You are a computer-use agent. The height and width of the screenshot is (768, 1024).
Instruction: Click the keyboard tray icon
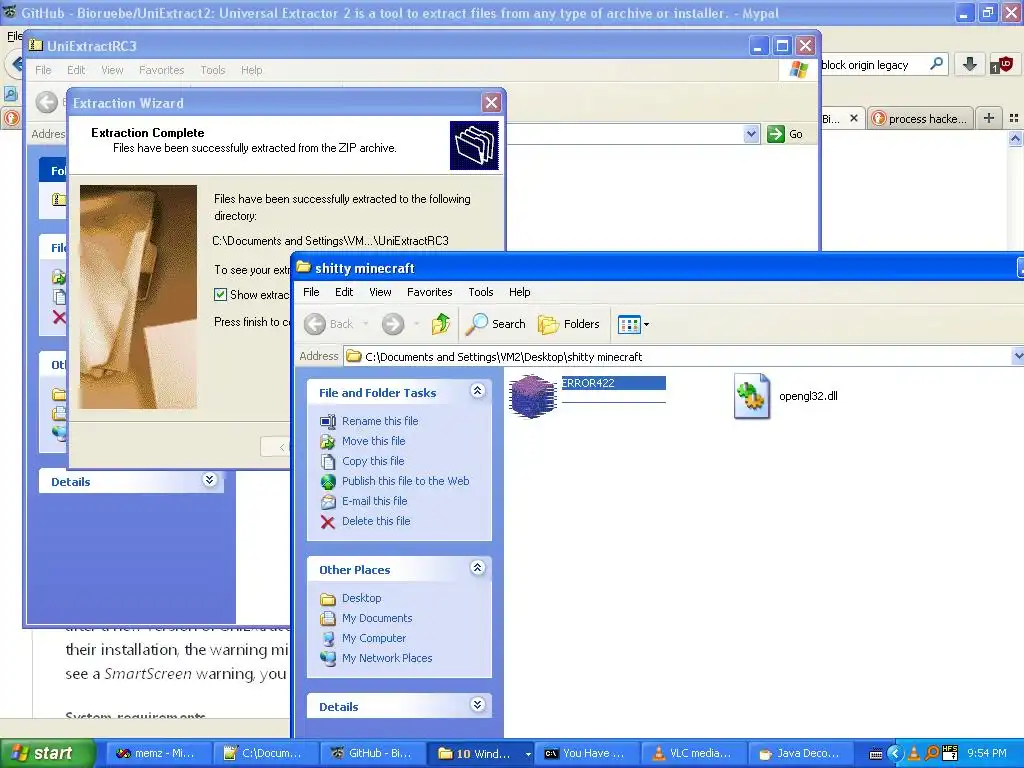point(876,754)
